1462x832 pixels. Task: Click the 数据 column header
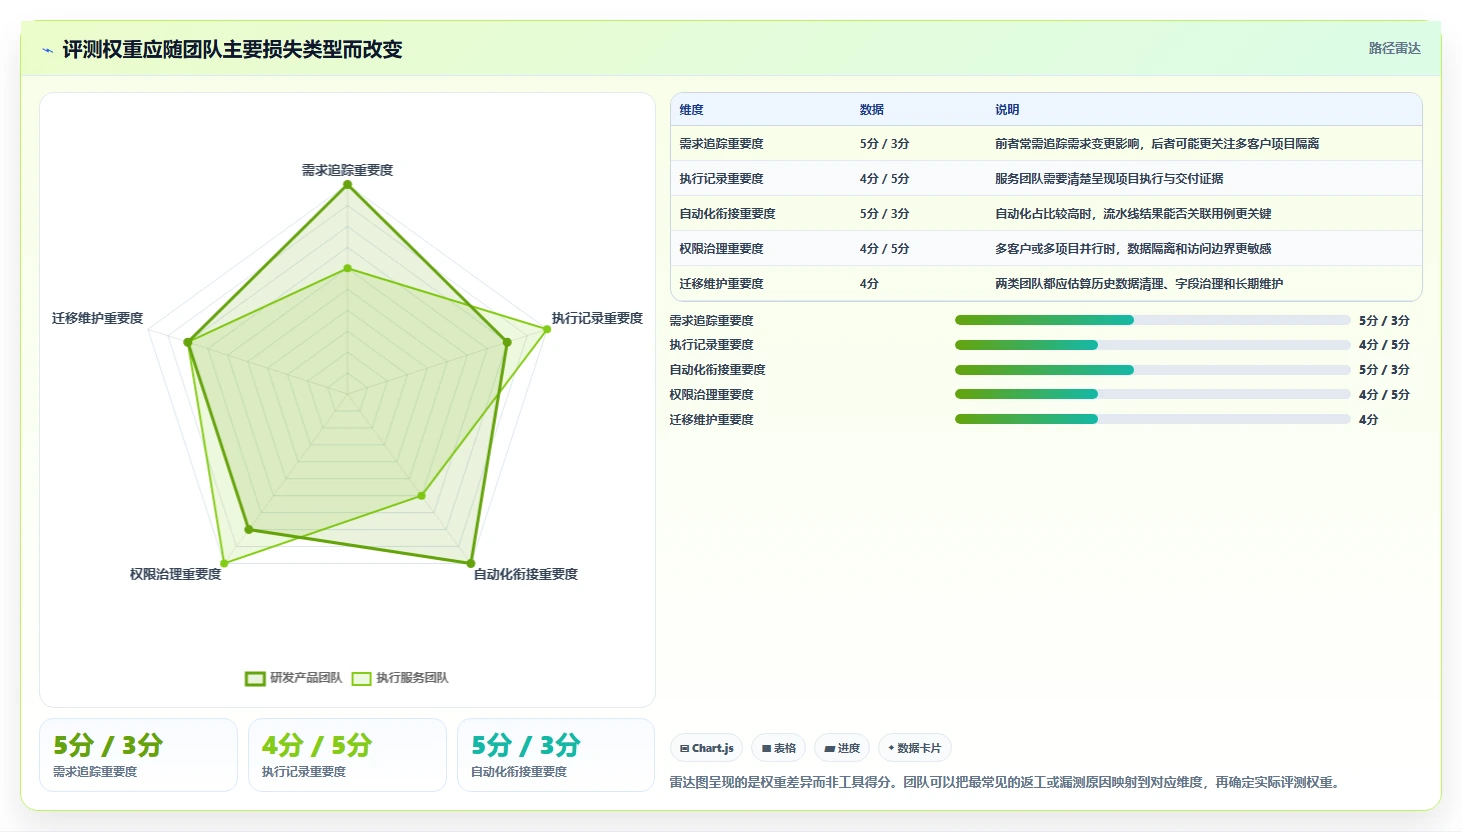tap(872, 110)
